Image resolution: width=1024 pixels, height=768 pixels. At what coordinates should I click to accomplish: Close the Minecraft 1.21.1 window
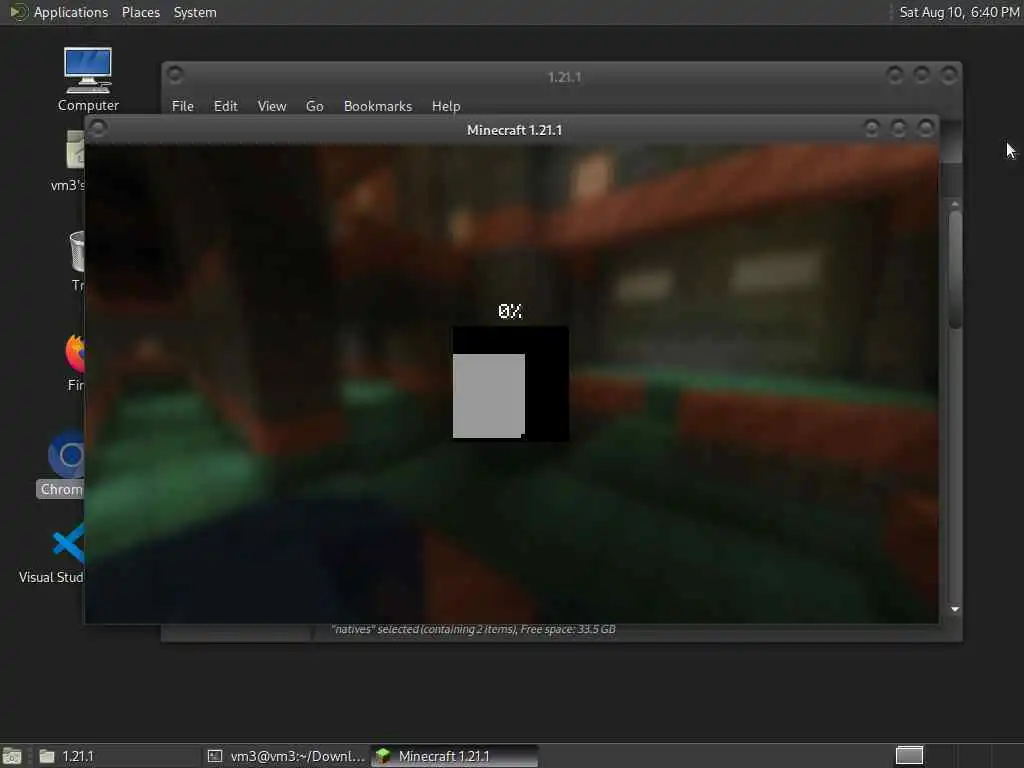click(x=925, y=128)
